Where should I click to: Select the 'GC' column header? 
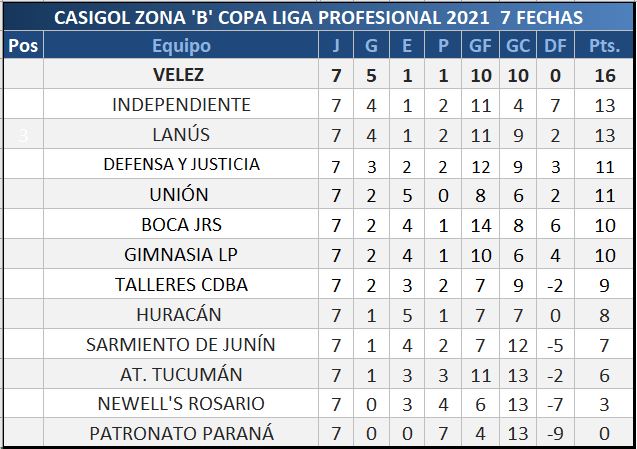(517, 46)
